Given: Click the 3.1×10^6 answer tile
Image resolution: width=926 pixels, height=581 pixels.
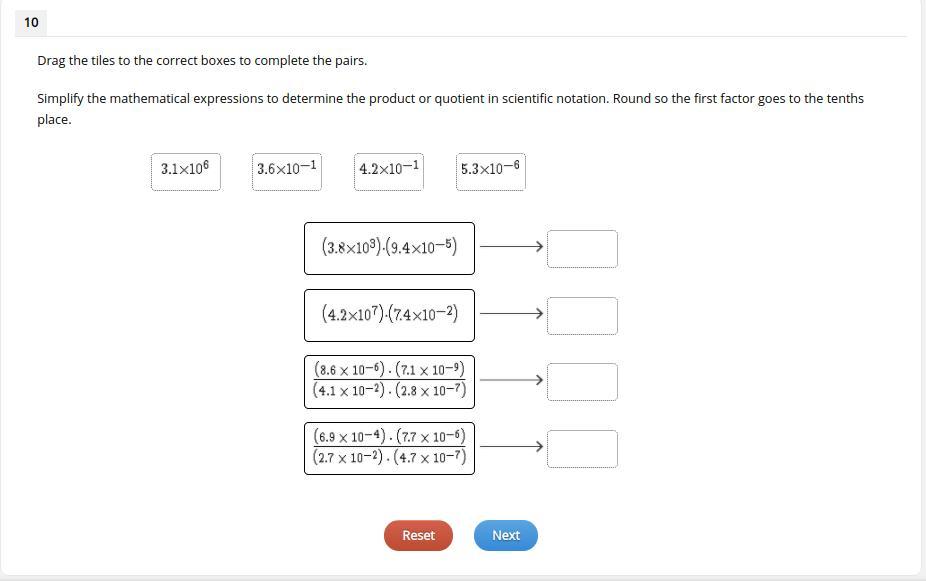Looking at the screenshot, I should [x=185, y=171].
